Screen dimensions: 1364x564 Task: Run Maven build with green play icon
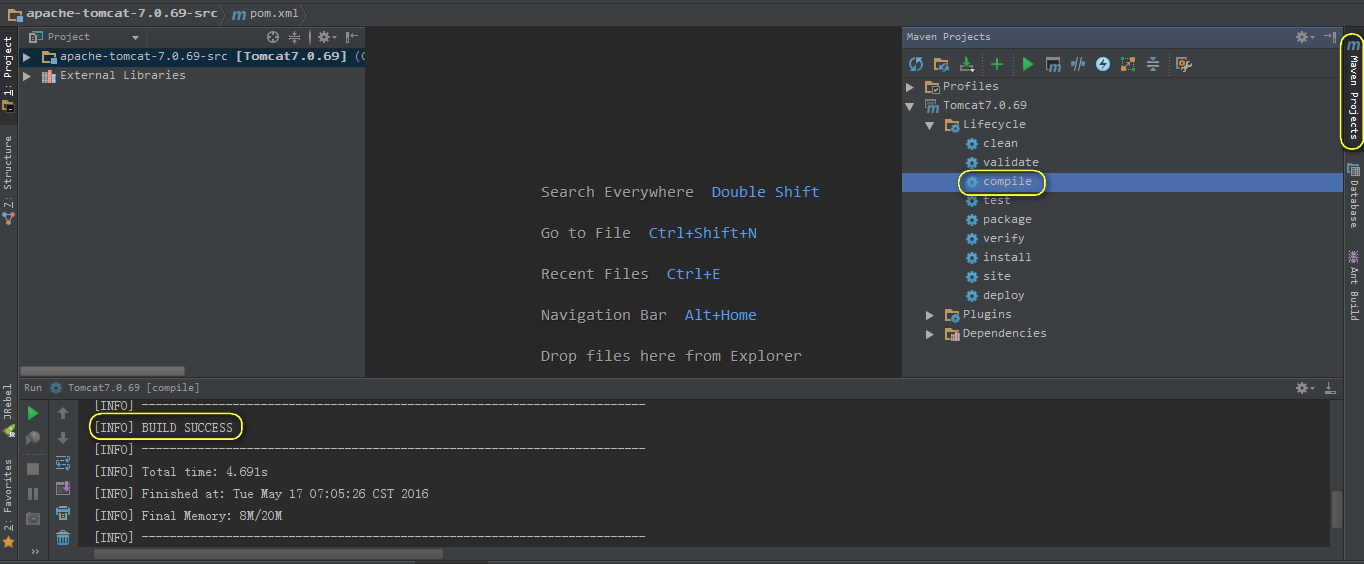point(1028,64)
